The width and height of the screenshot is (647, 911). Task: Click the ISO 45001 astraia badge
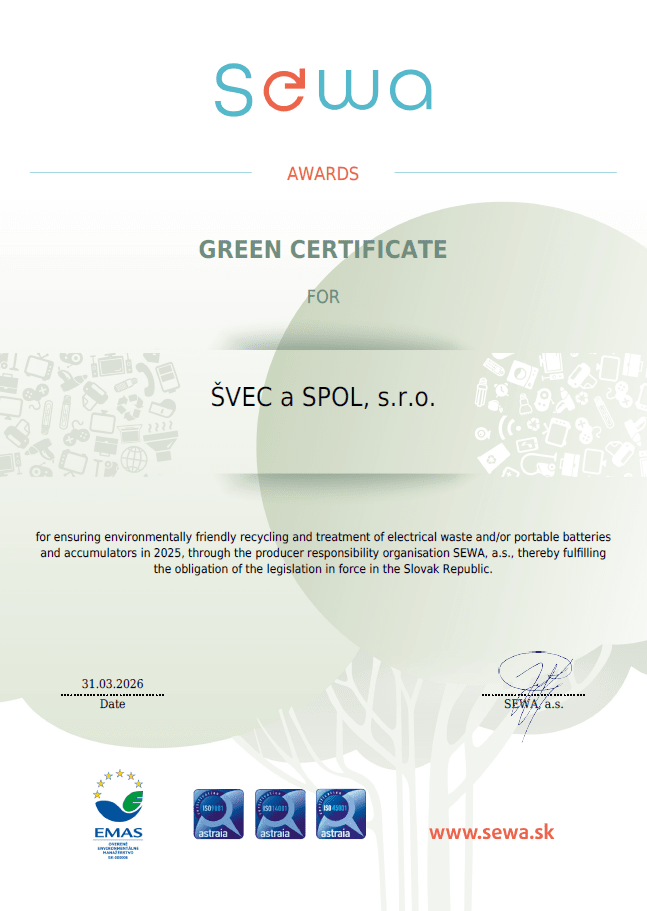click(x=340, y=814)
